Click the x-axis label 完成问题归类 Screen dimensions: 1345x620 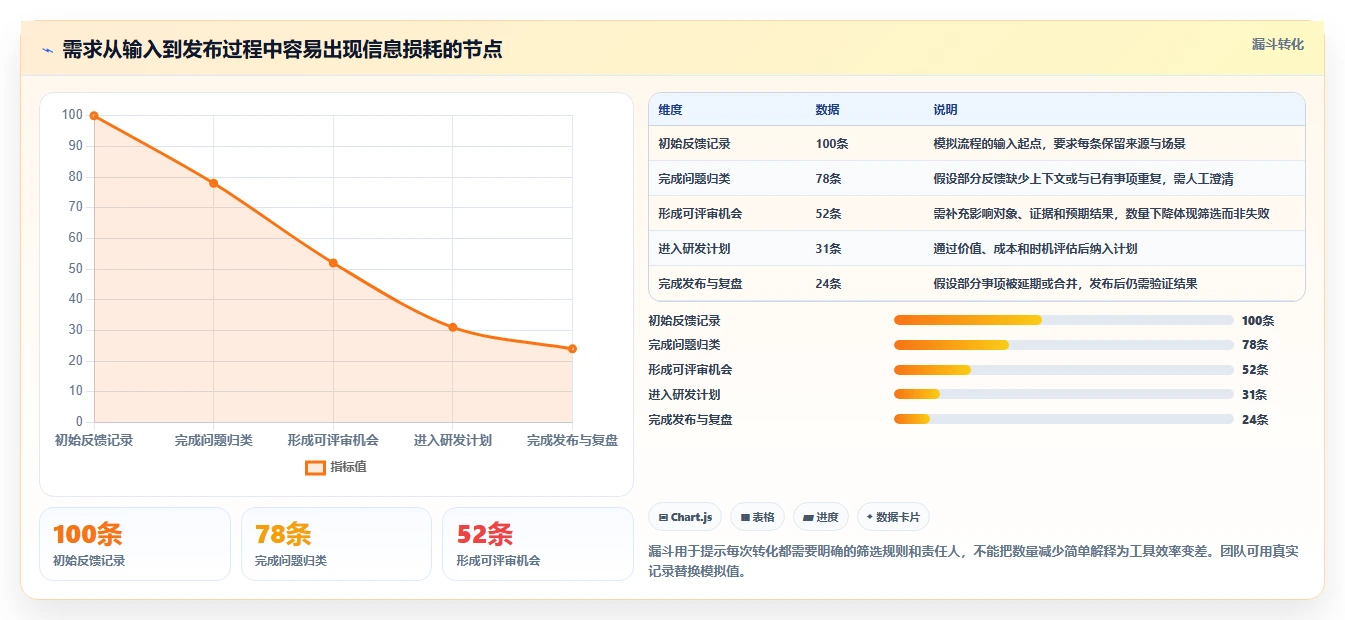[213, 440]
